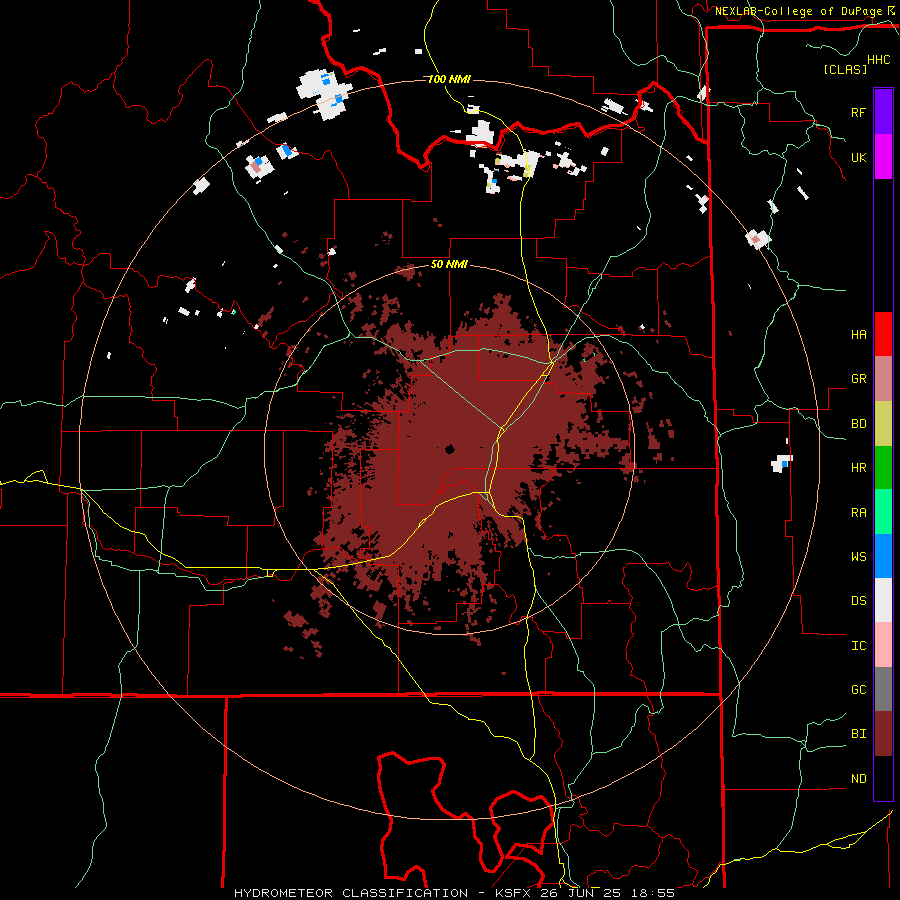Click the 'UK' legend label
Image resolution: width=900 pixels, height=900 pixels.
tap(858, 157)
